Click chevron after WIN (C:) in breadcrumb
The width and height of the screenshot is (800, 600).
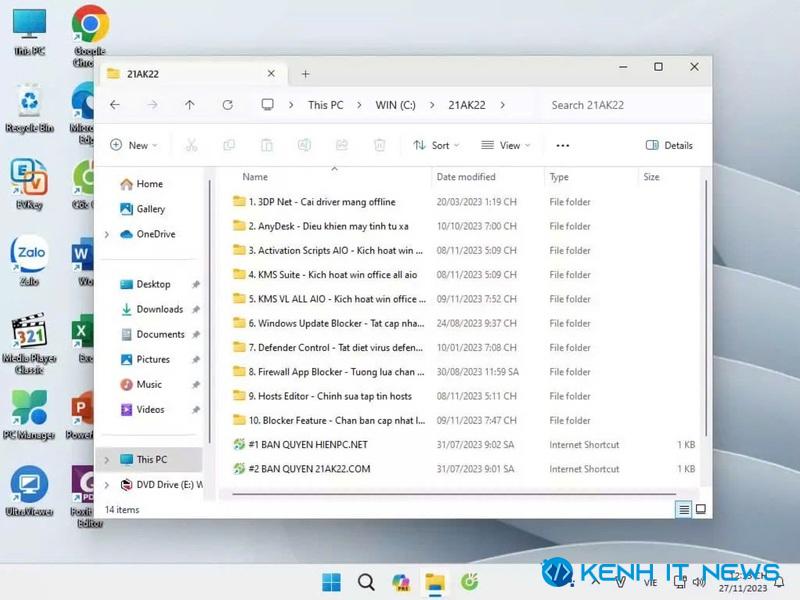click(x=432, y=105)
